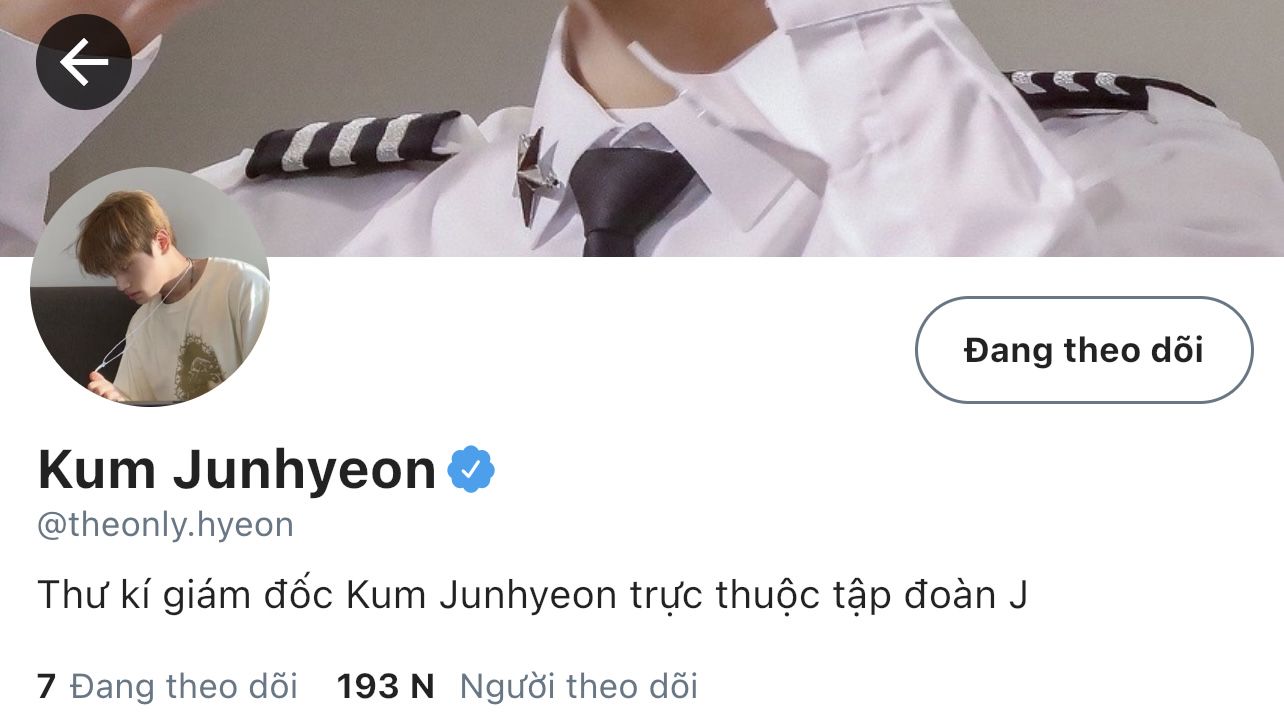
Task: Tap the 193 N follower count number
Action: (x=385, y=687)
